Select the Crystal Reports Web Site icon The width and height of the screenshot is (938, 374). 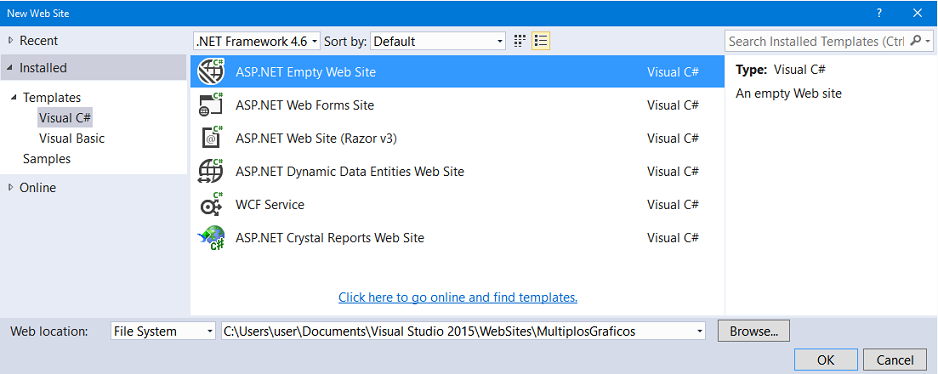click(211, 238)
